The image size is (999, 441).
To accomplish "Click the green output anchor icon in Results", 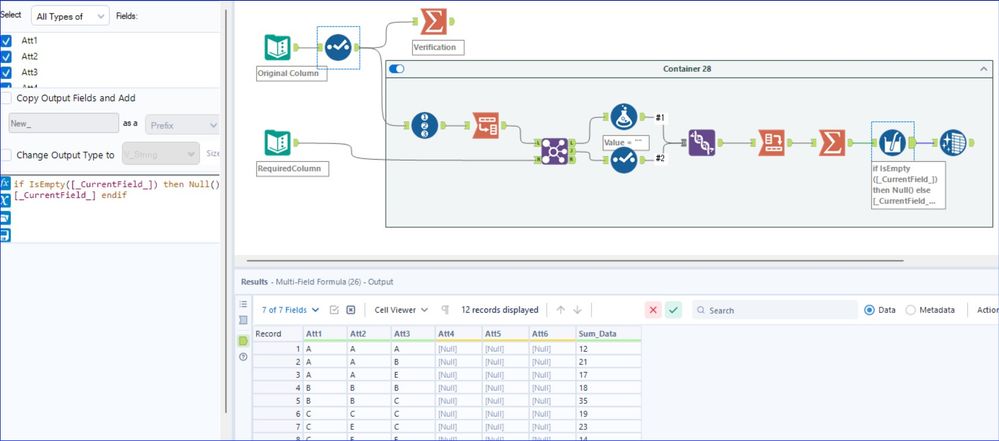I will point(243,341).
